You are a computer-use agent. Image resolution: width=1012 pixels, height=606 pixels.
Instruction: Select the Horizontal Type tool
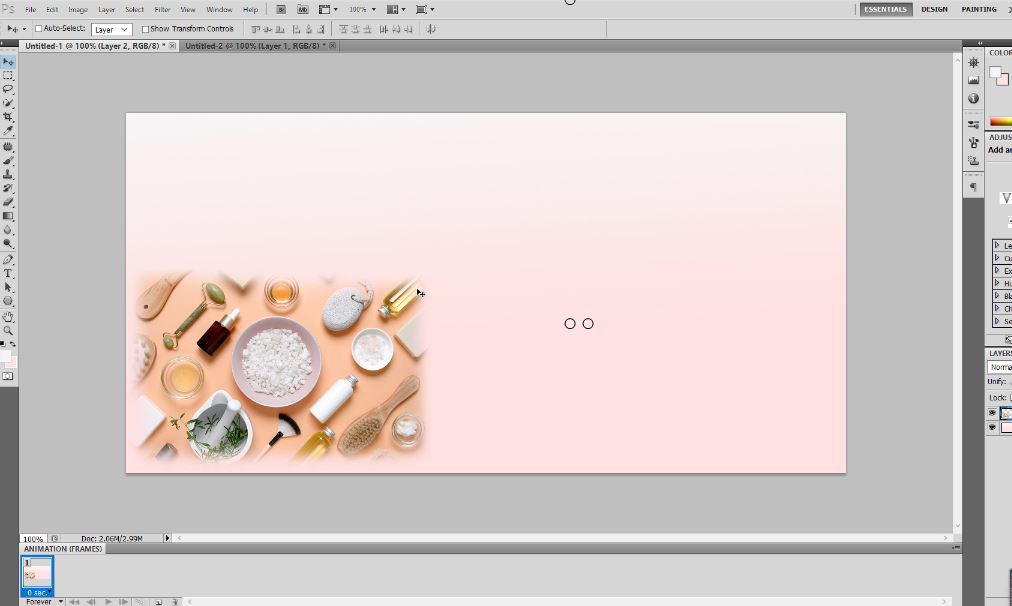tap(8, 274)
